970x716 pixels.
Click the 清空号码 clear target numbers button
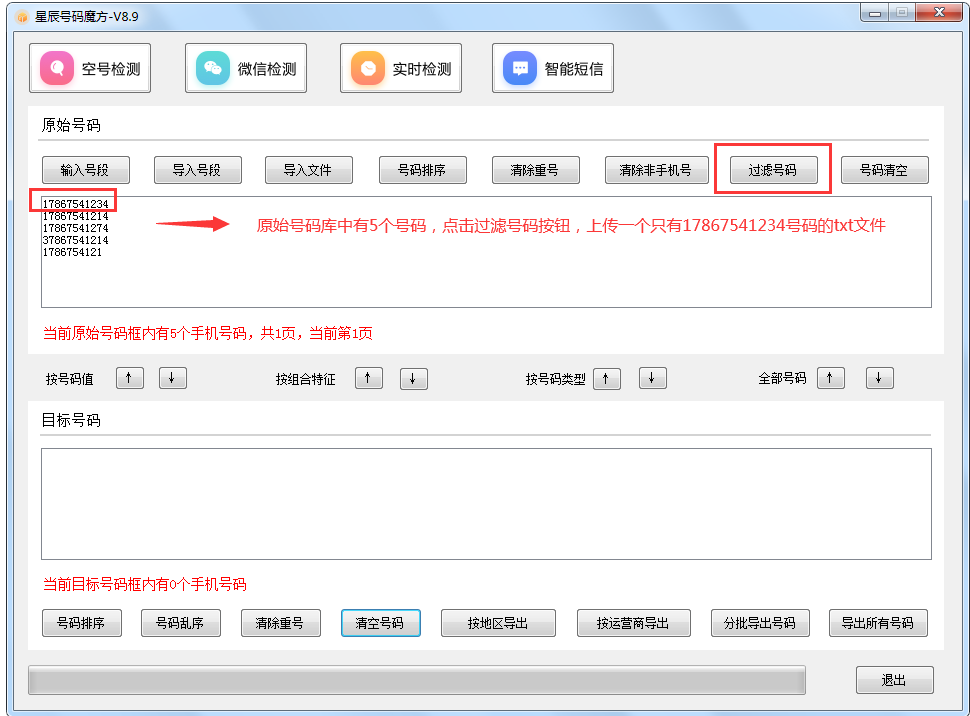[380, 622]
